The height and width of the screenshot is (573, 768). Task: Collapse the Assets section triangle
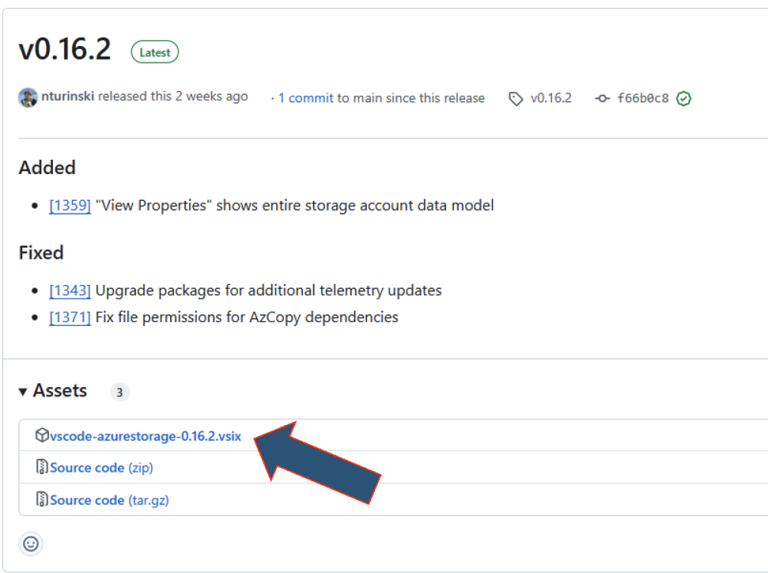tap(23, 392)
